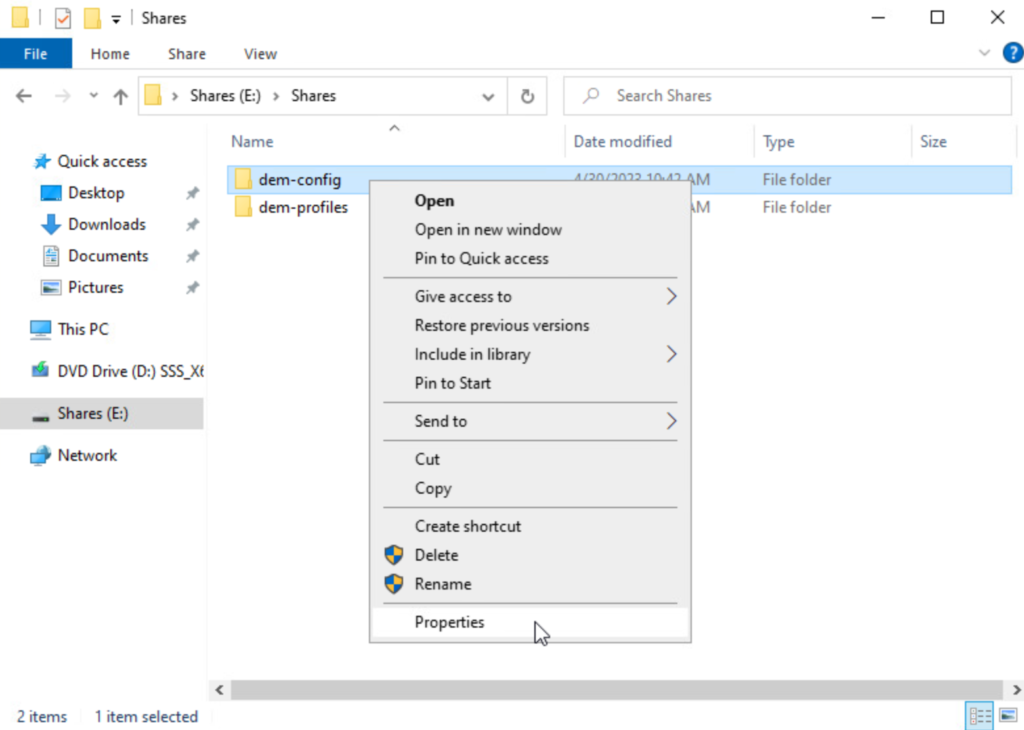Click the Back arrow navigation icon
This screenshot has width=1024, height=730.
pos(24,96)
